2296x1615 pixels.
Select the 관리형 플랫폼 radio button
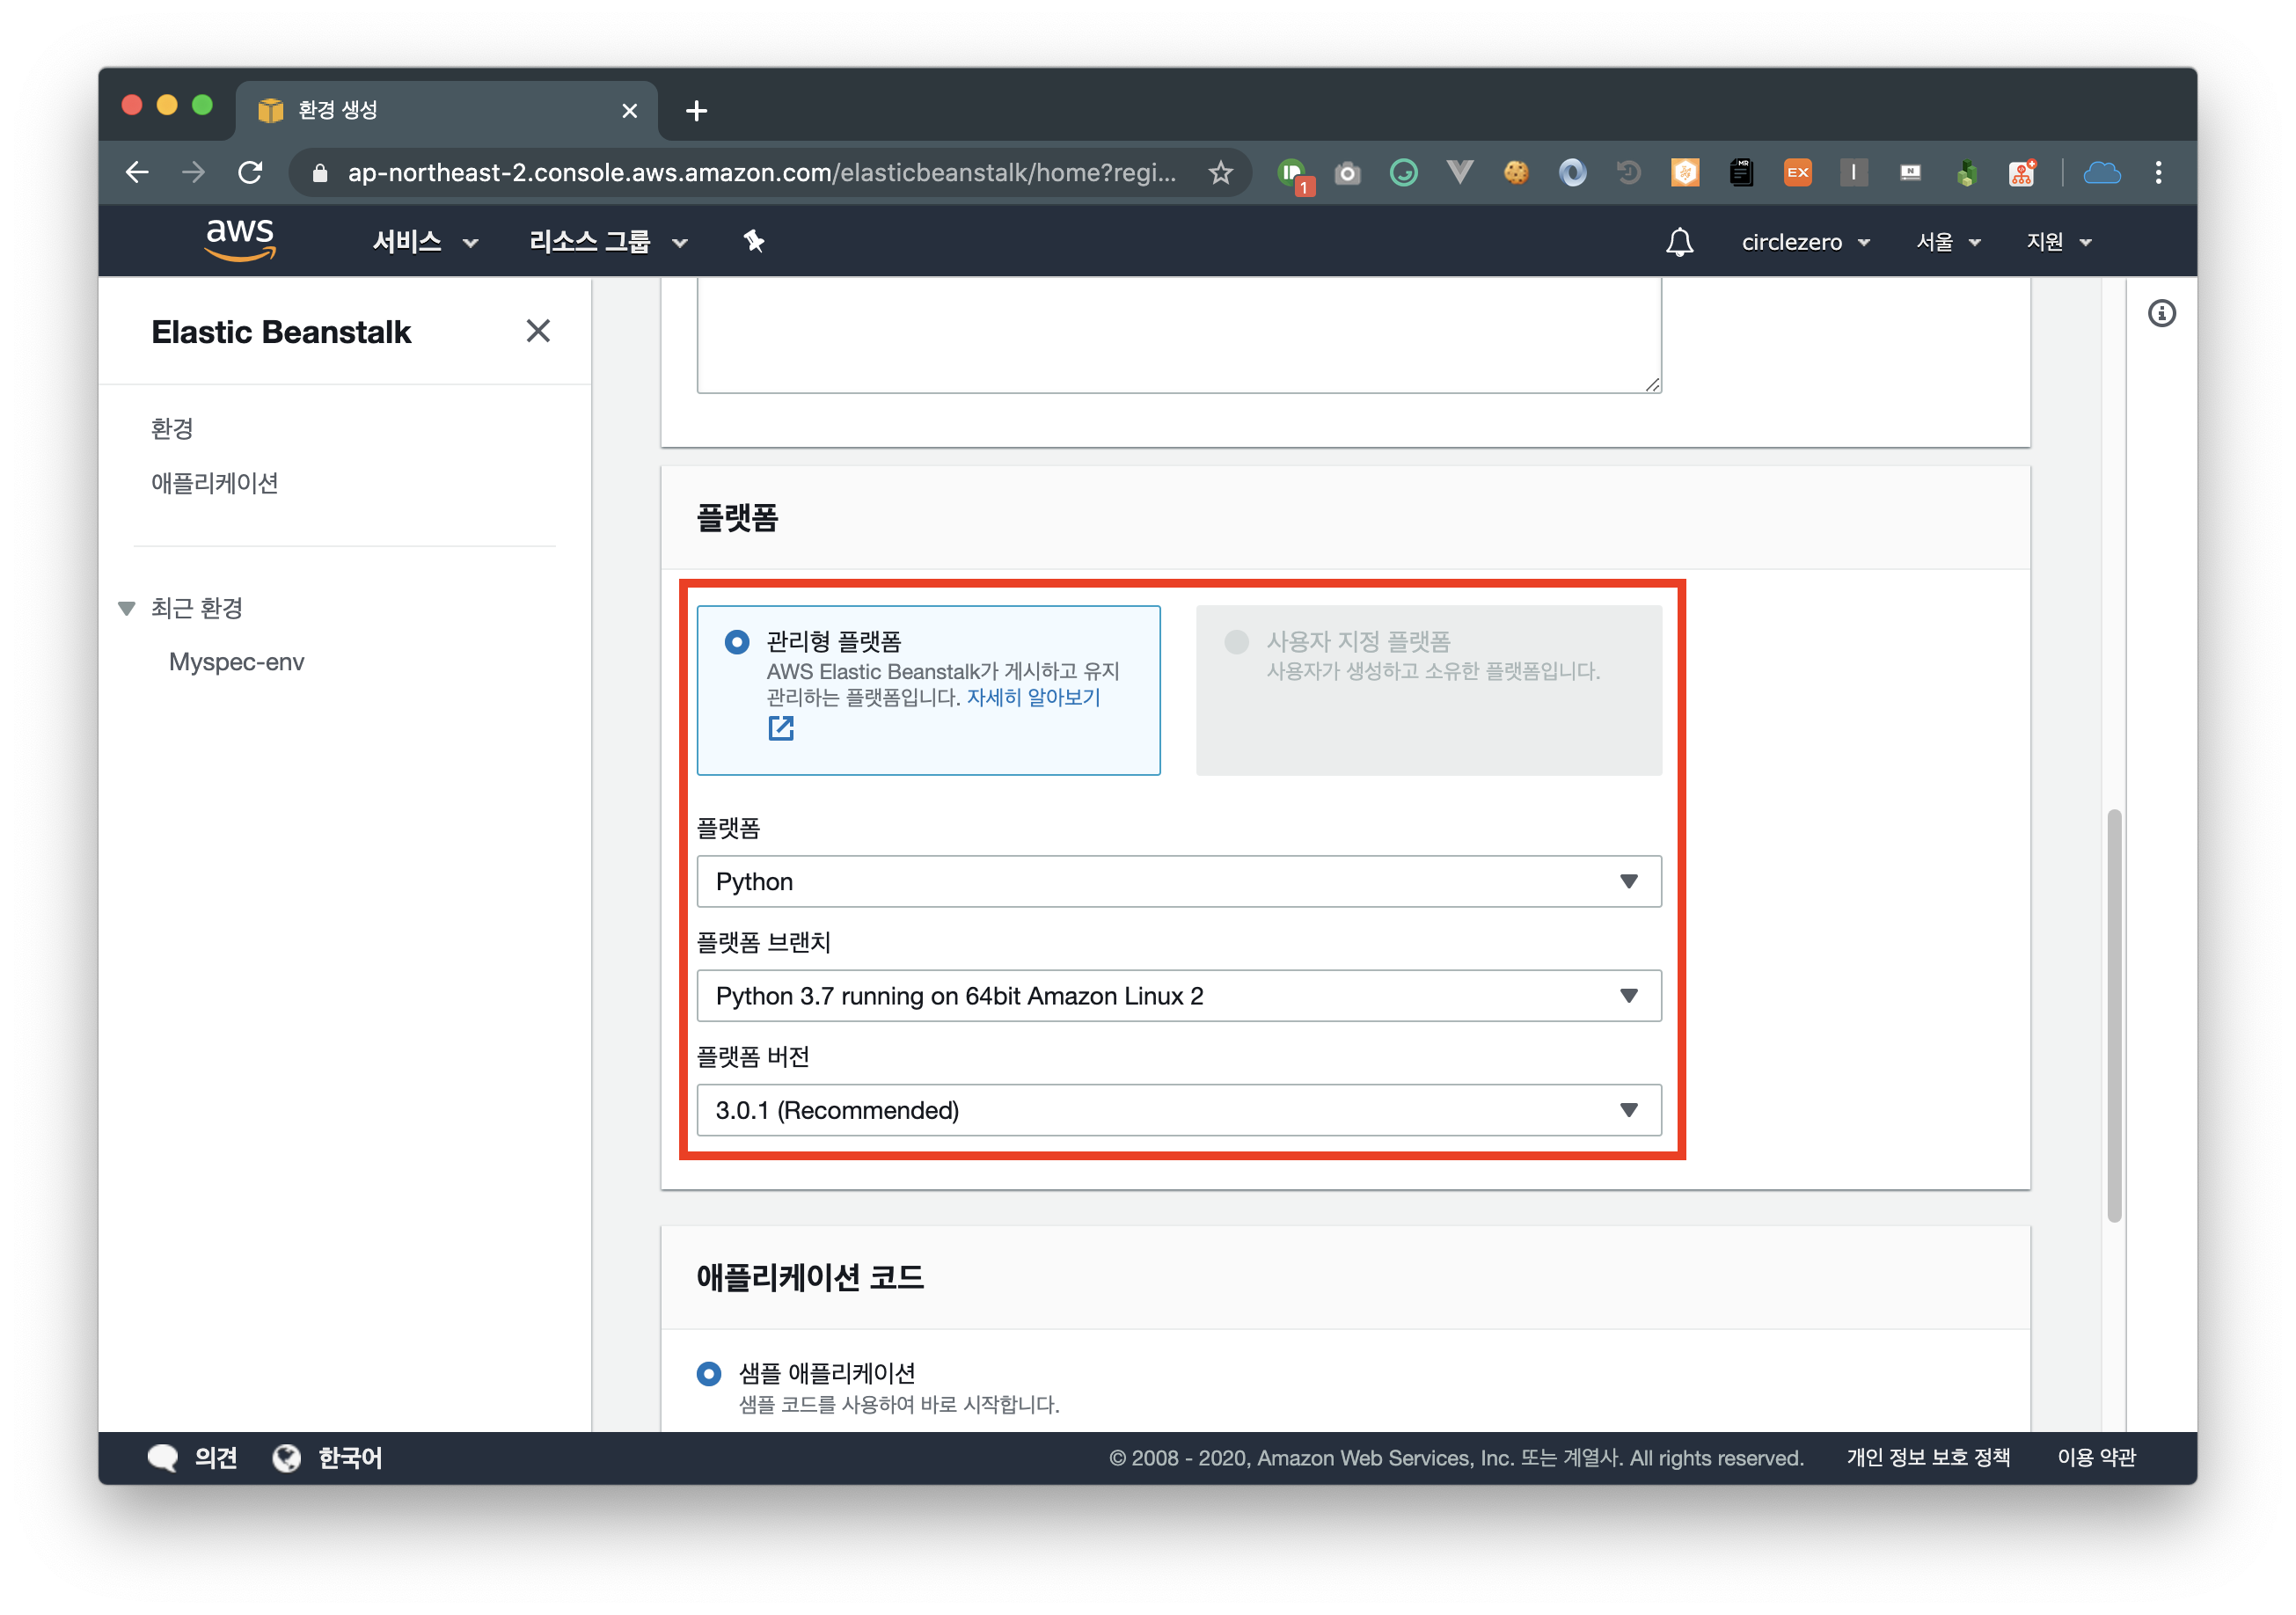click(x=737, y=642)
